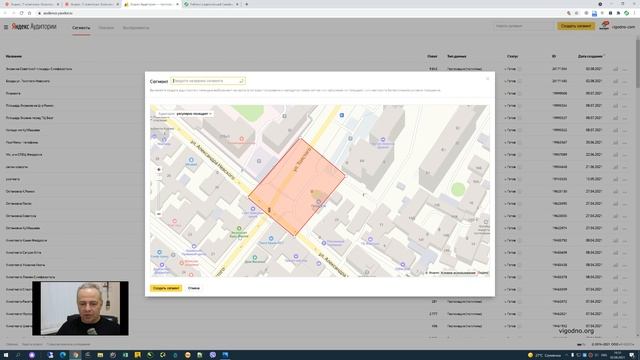This screenshot has height=360, width=640.
Task: Switch to the first browser tab
Action: tap(31, 4)
